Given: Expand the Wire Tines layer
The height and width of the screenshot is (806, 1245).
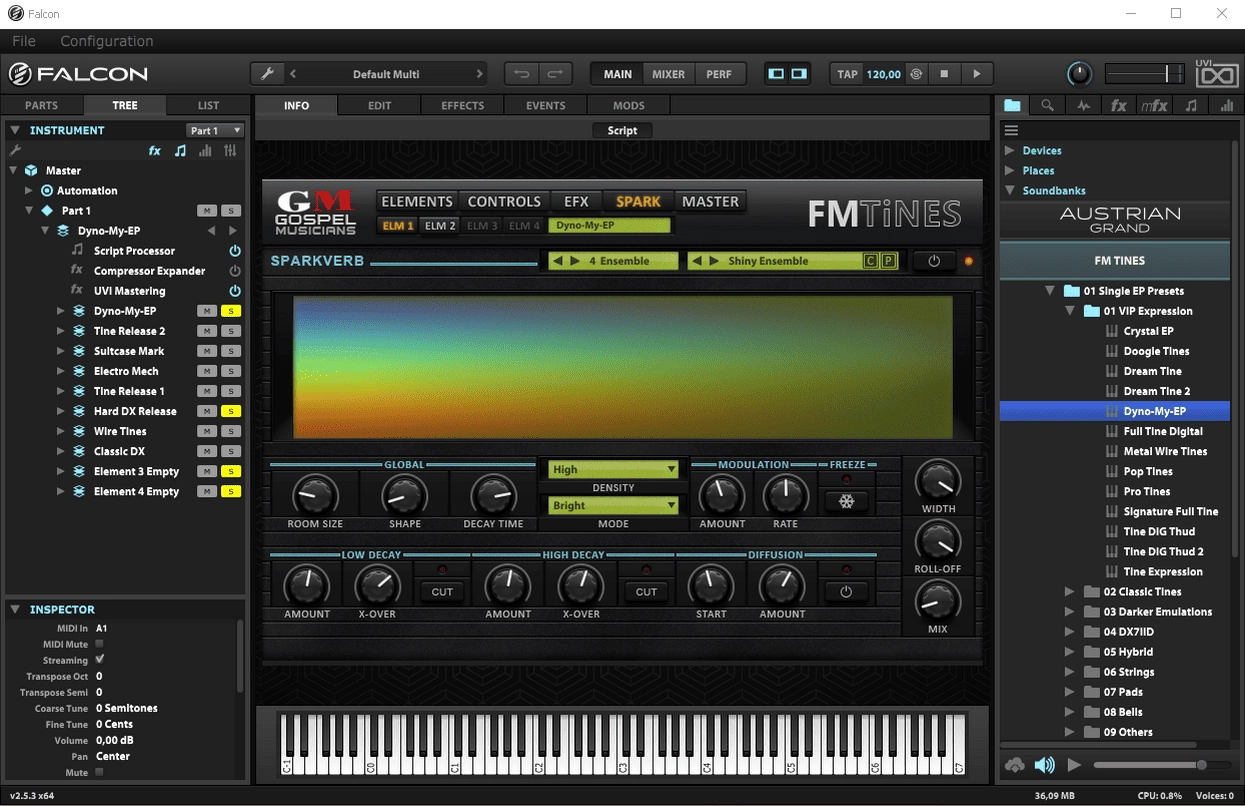Looking at the screenshot, I should [x=61, y=431].
